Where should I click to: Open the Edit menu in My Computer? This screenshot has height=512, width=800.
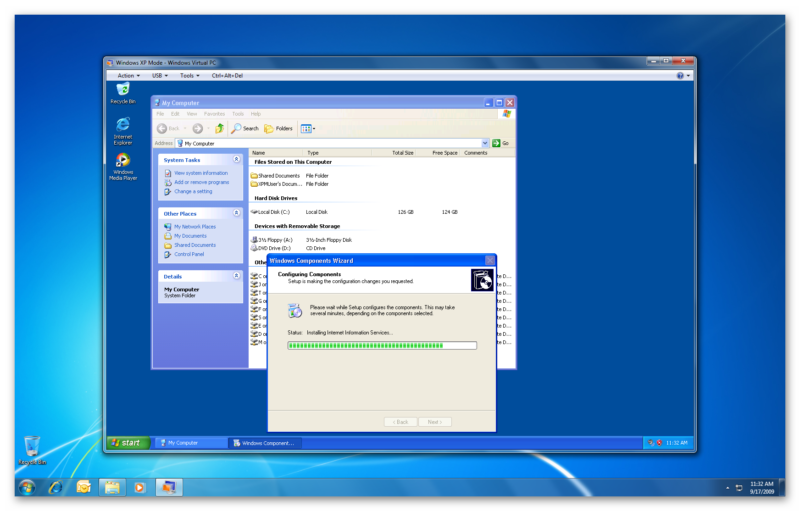coord(175,114)
